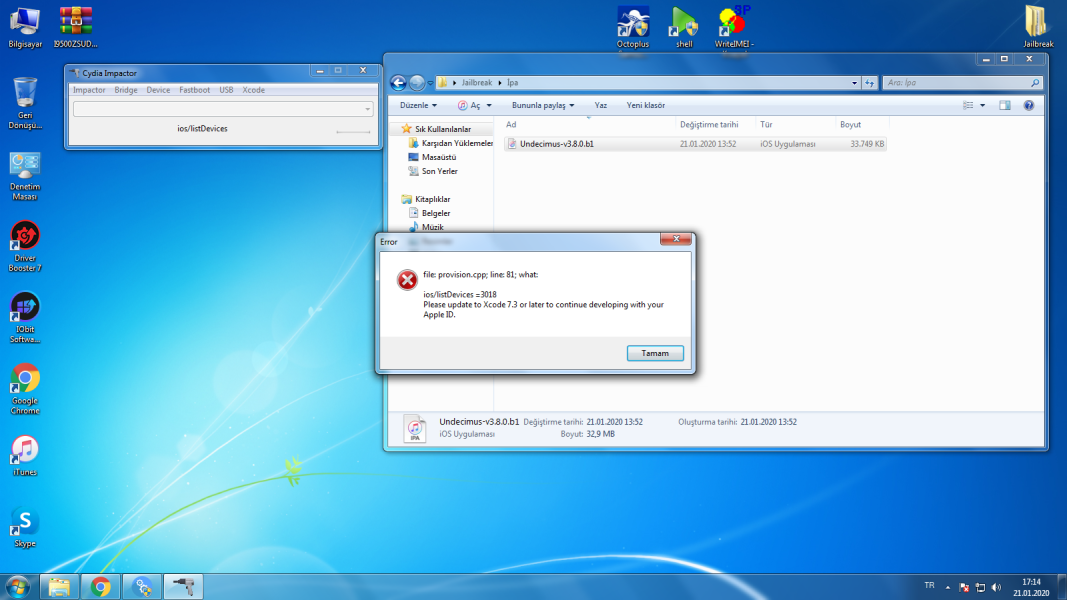Select the Undecimus-v3.8.0.b1 file
This screenshot has width=1067, height=600.
click(x=556, y=144)
